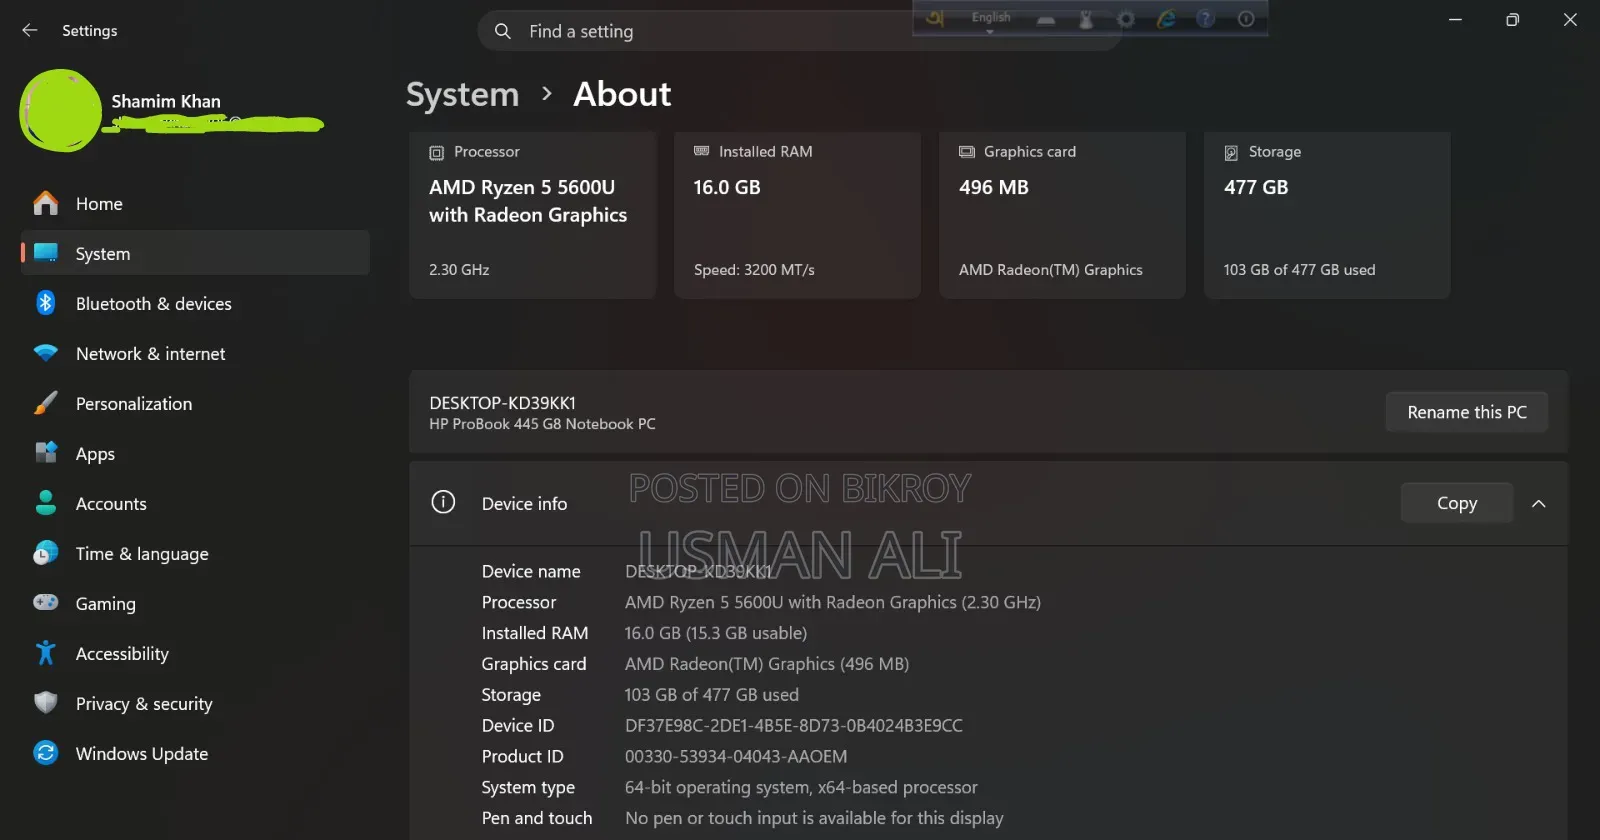Viewport: 1600px width, 840px height.
Task: Click the Graphics card icon on card
Action: 967,152
